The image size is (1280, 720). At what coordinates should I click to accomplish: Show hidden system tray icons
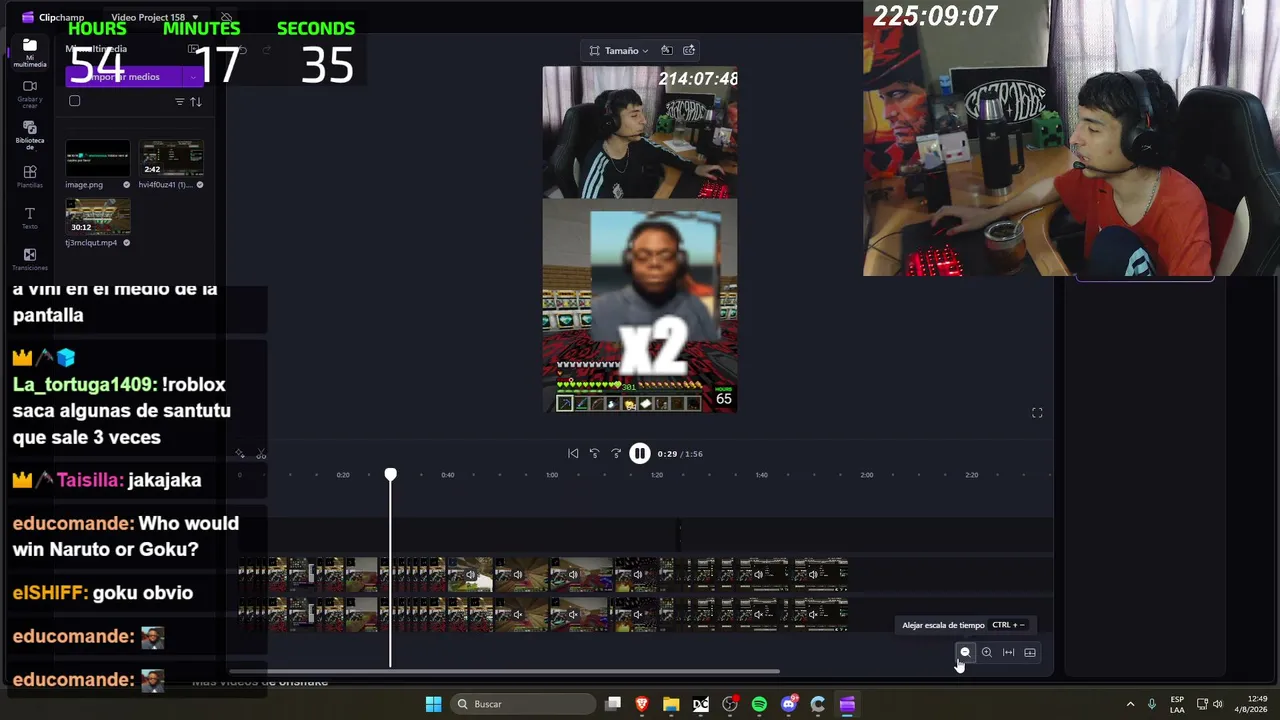(x=1130, y=704)
